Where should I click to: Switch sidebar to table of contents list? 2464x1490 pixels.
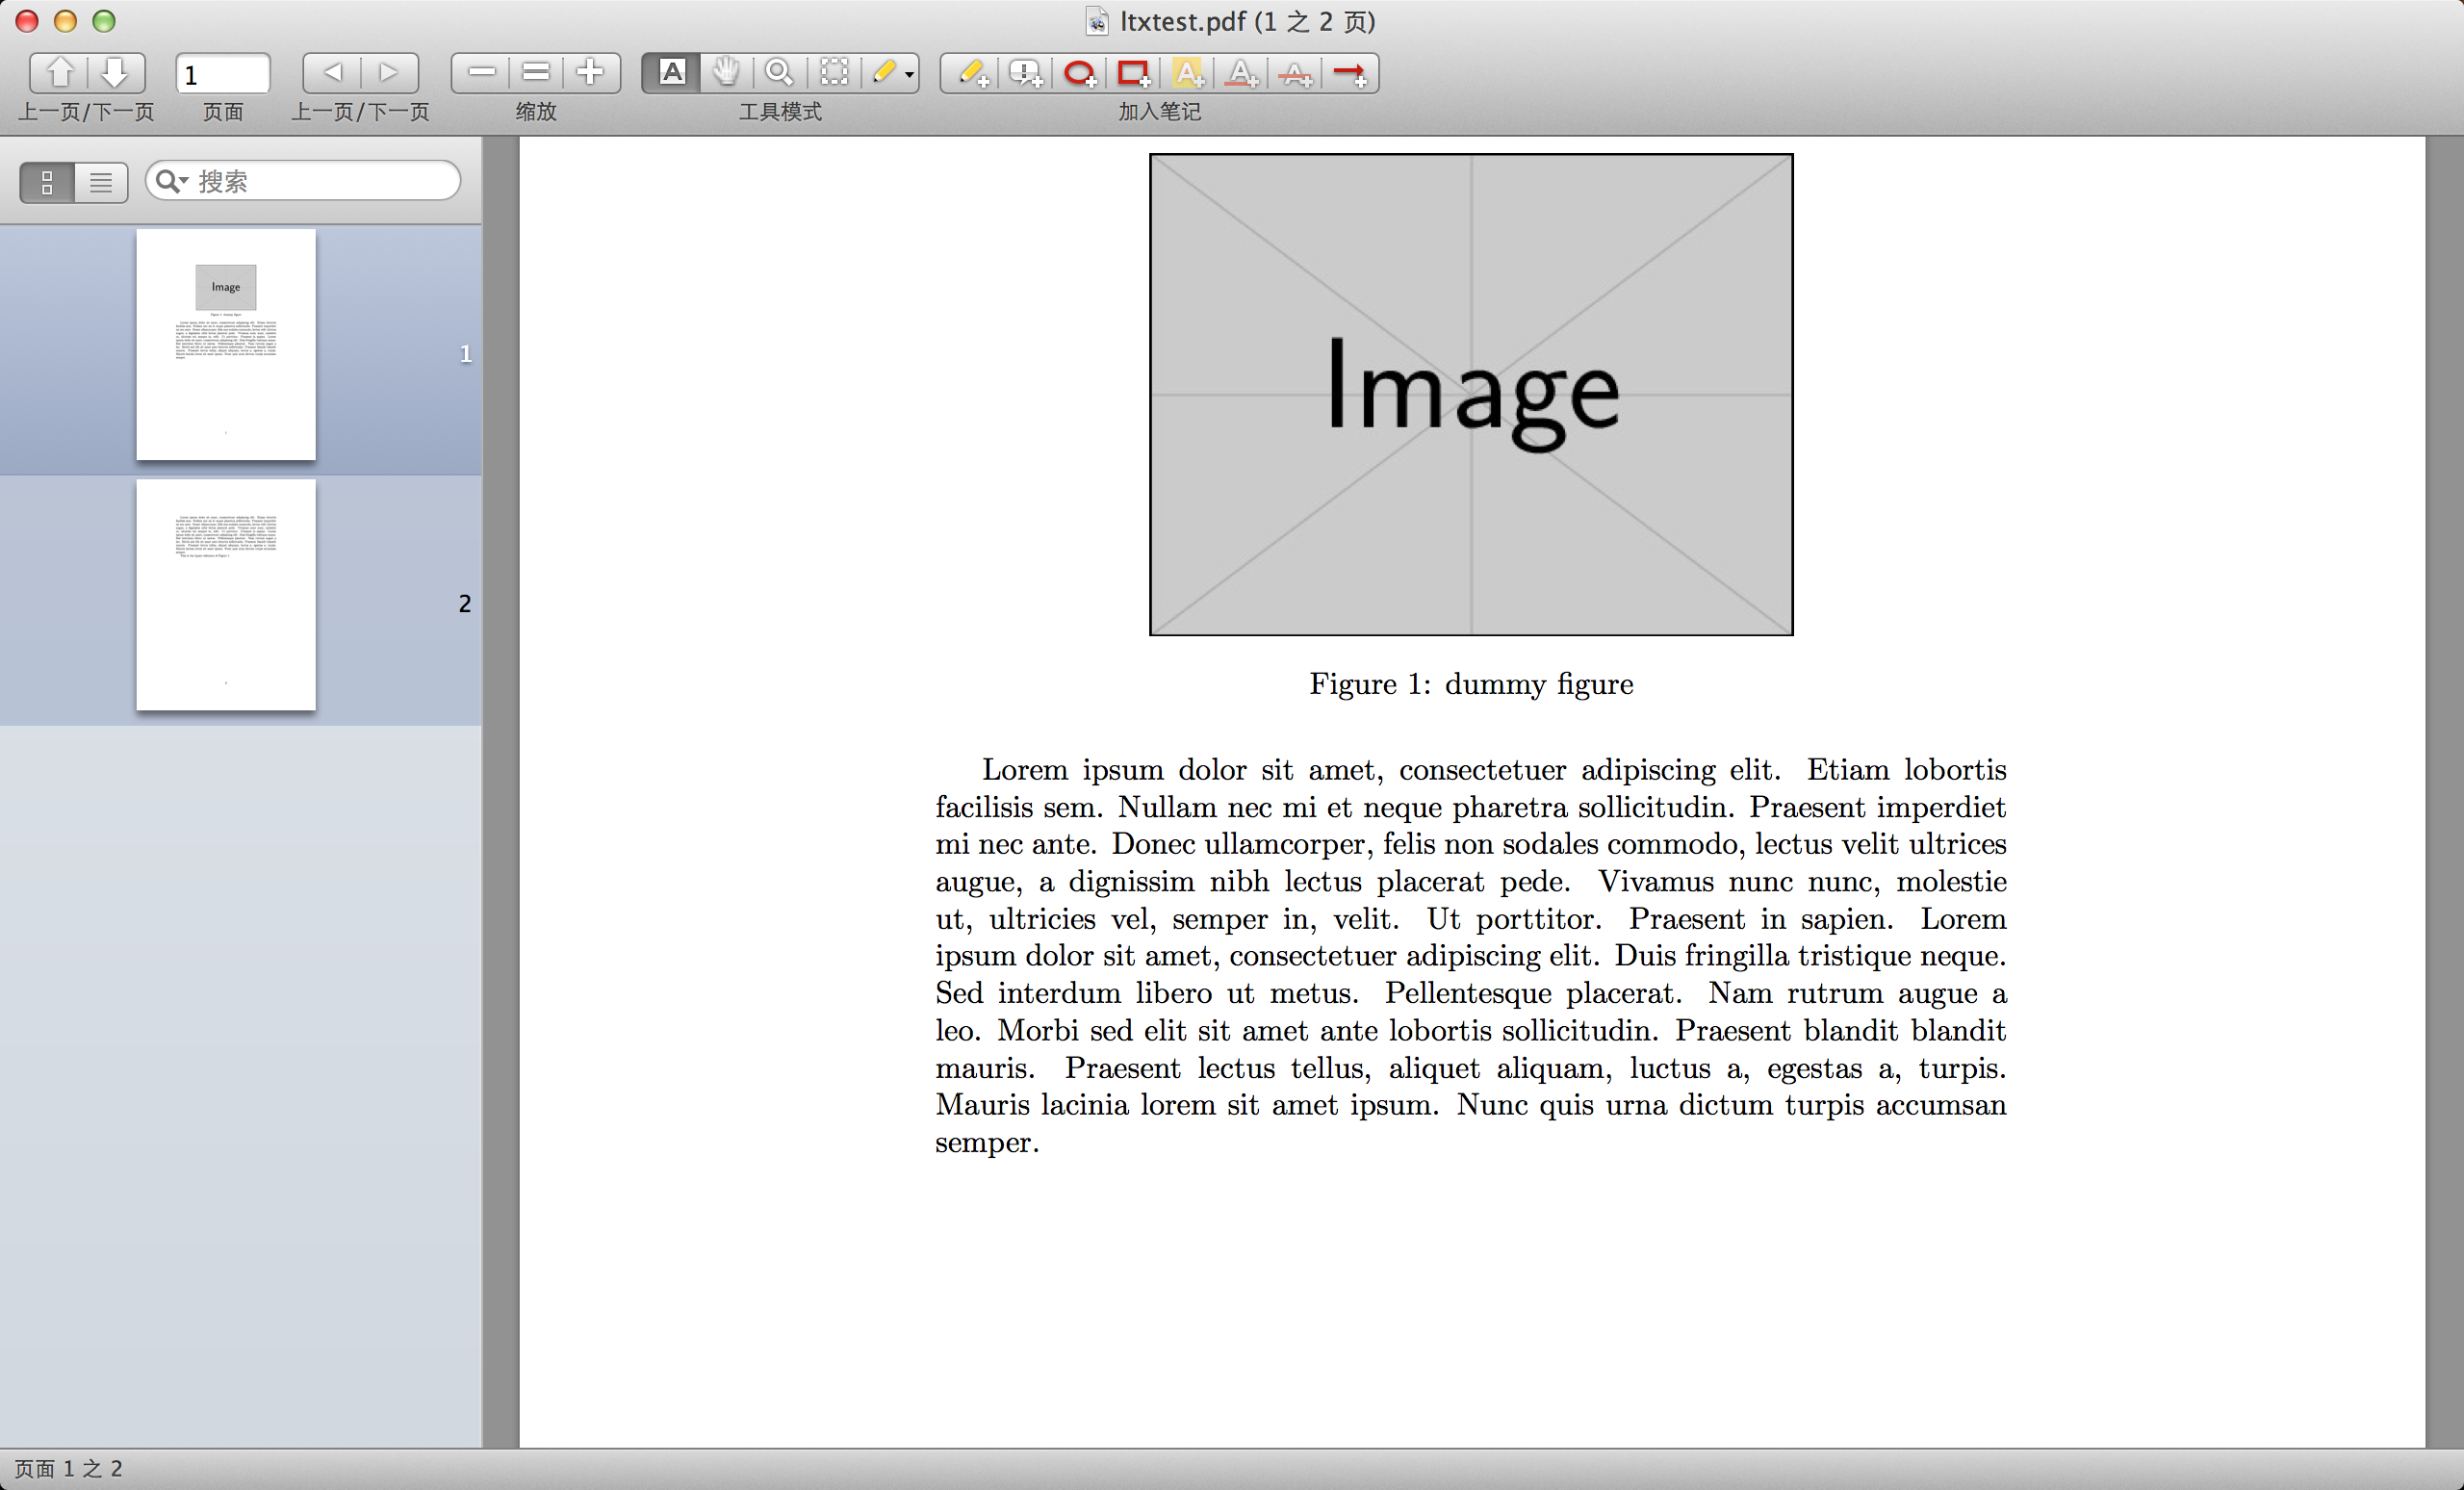(x=101, y=182)
